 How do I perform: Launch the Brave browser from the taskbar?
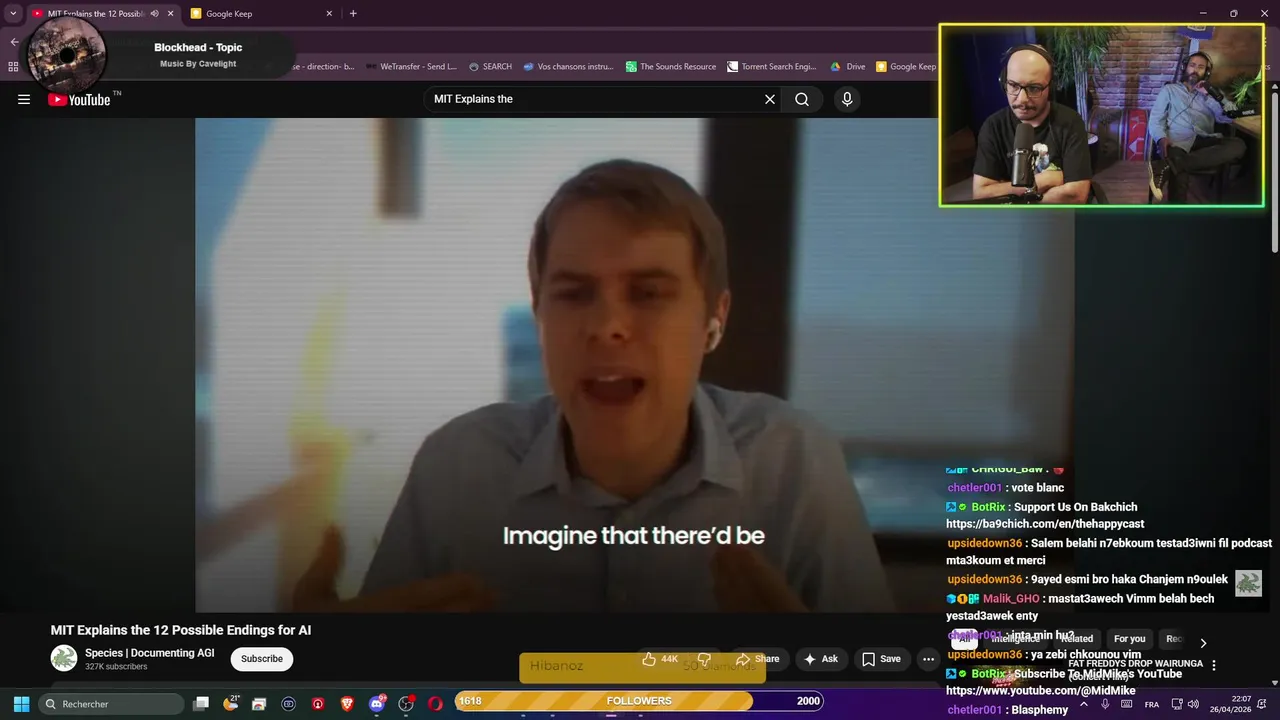pyautogui.click(x=348, y=704)
